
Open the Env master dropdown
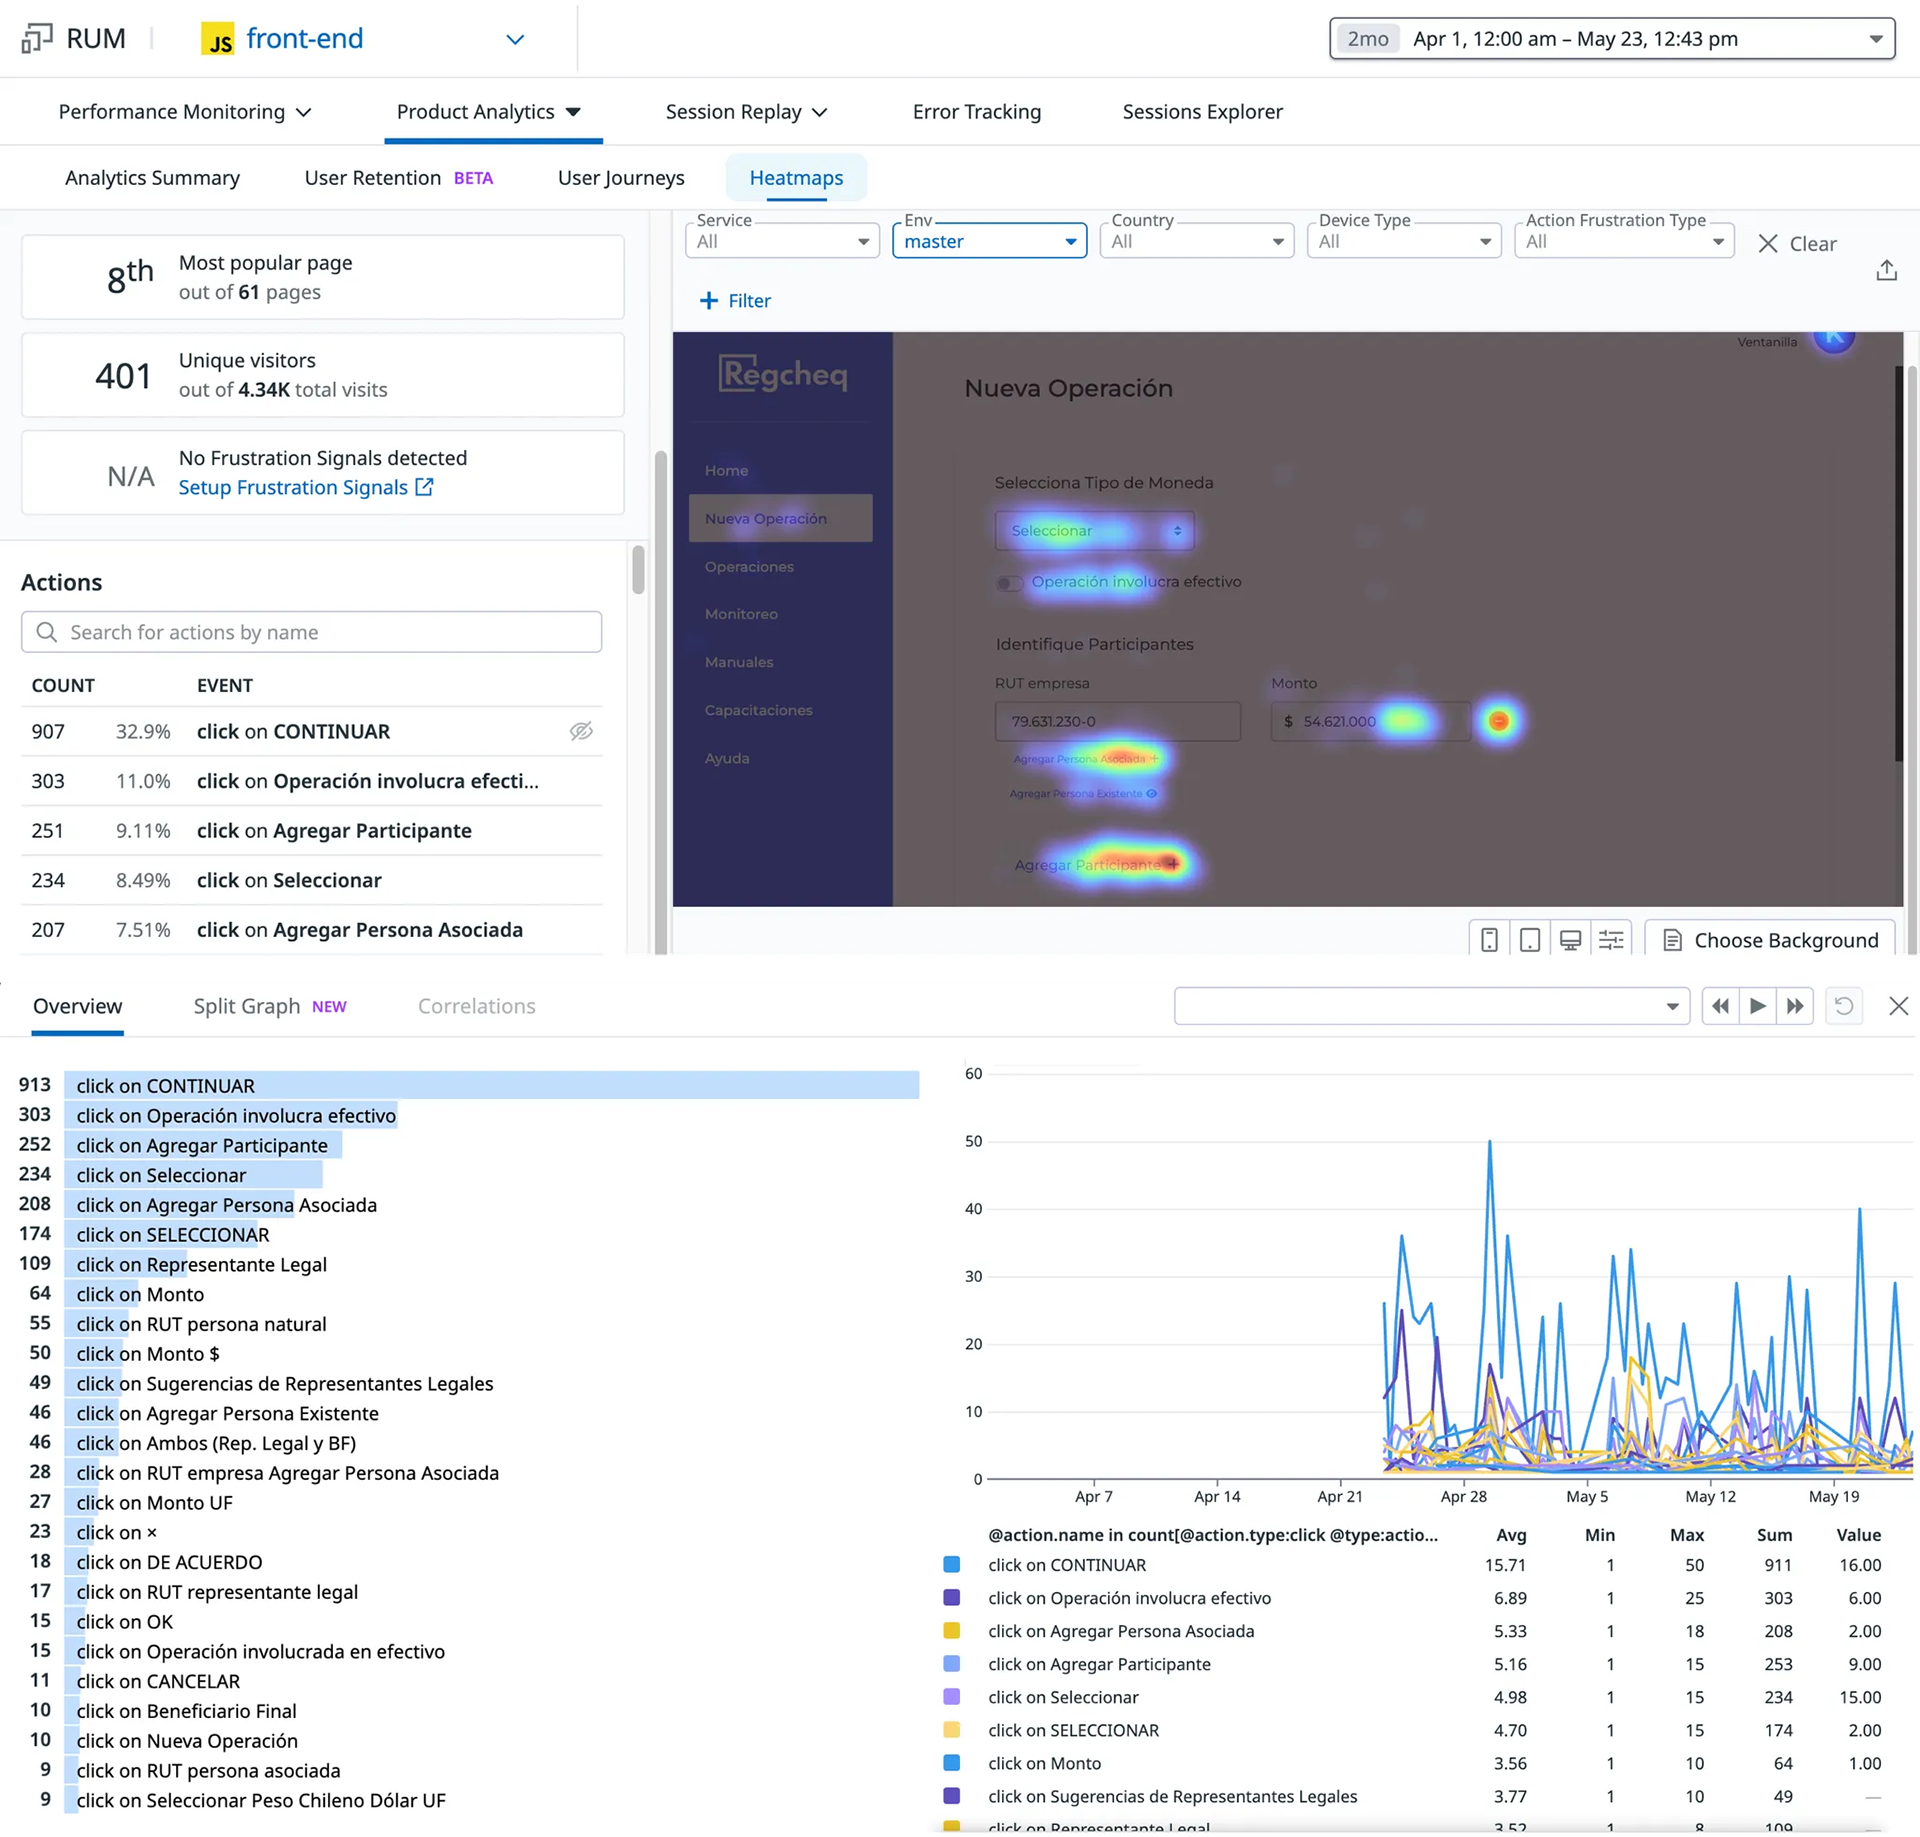[989, 241]
